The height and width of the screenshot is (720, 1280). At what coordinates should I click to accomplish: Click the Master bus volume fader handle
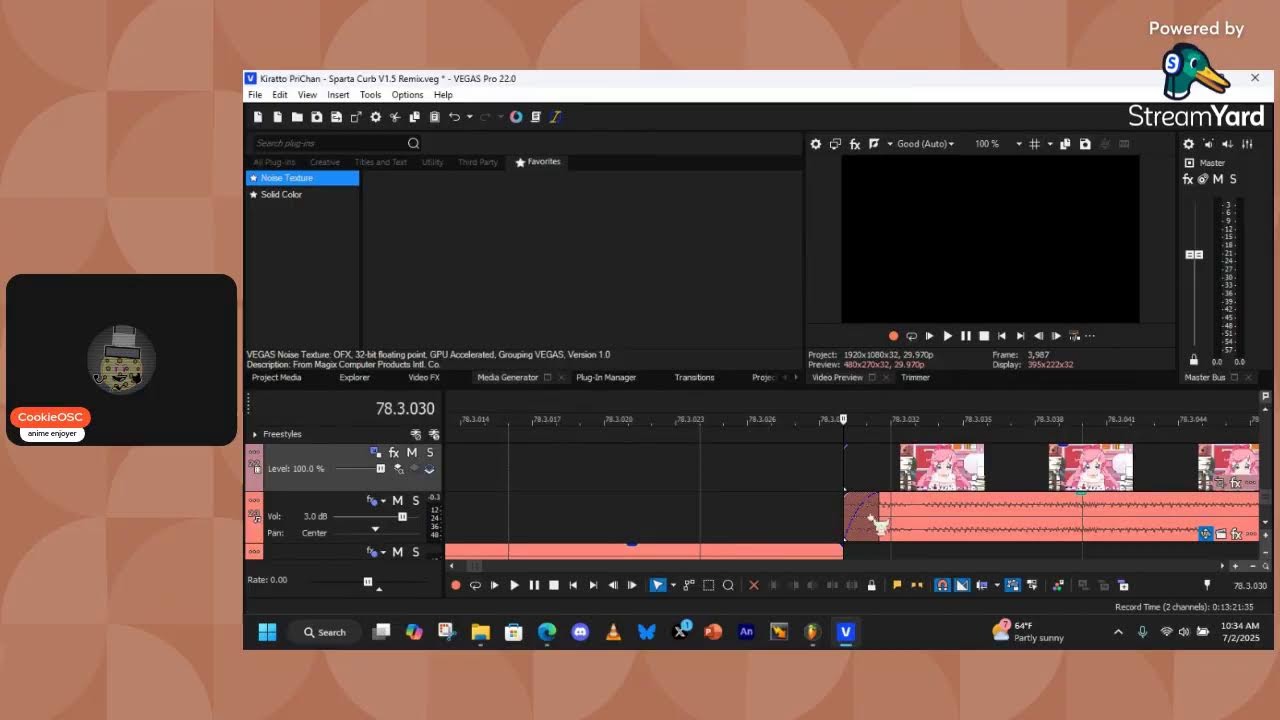click(x=1194, y=255)
